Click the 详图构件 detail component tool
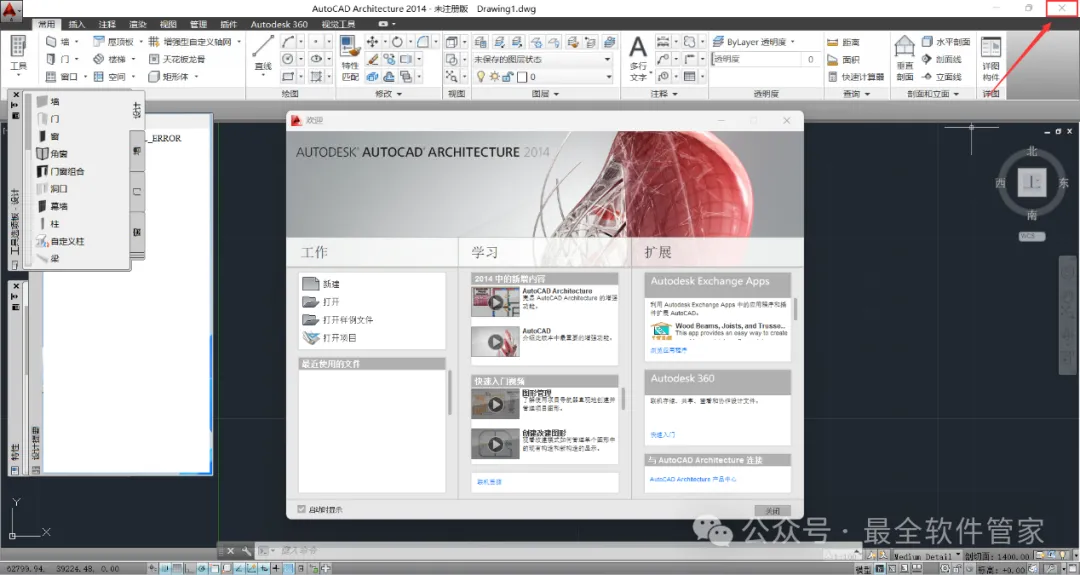1080x575 pixels. [x=990, y=59]
